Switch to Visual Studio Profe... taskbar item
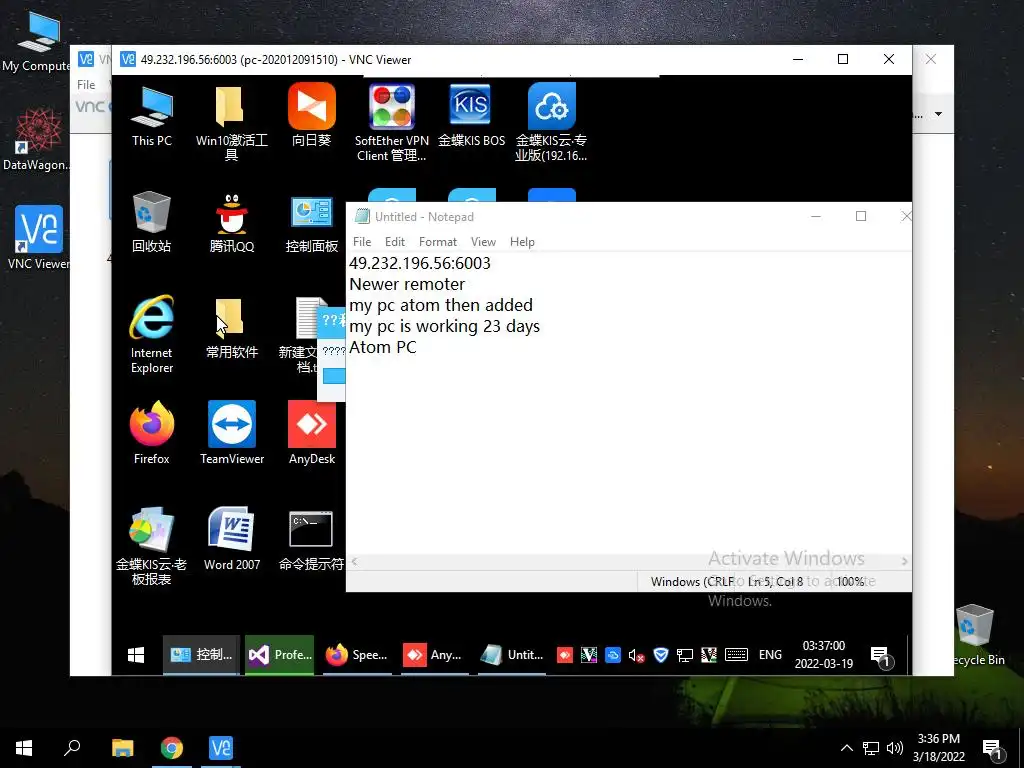Screen dimensions: 1024x768 click(280, 655)
